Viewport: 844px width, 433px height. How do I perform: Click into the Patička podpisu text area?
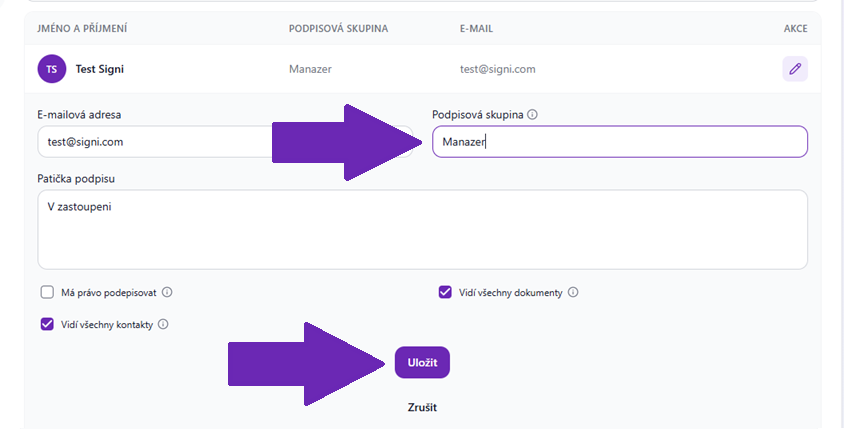[x=423, y=229]
